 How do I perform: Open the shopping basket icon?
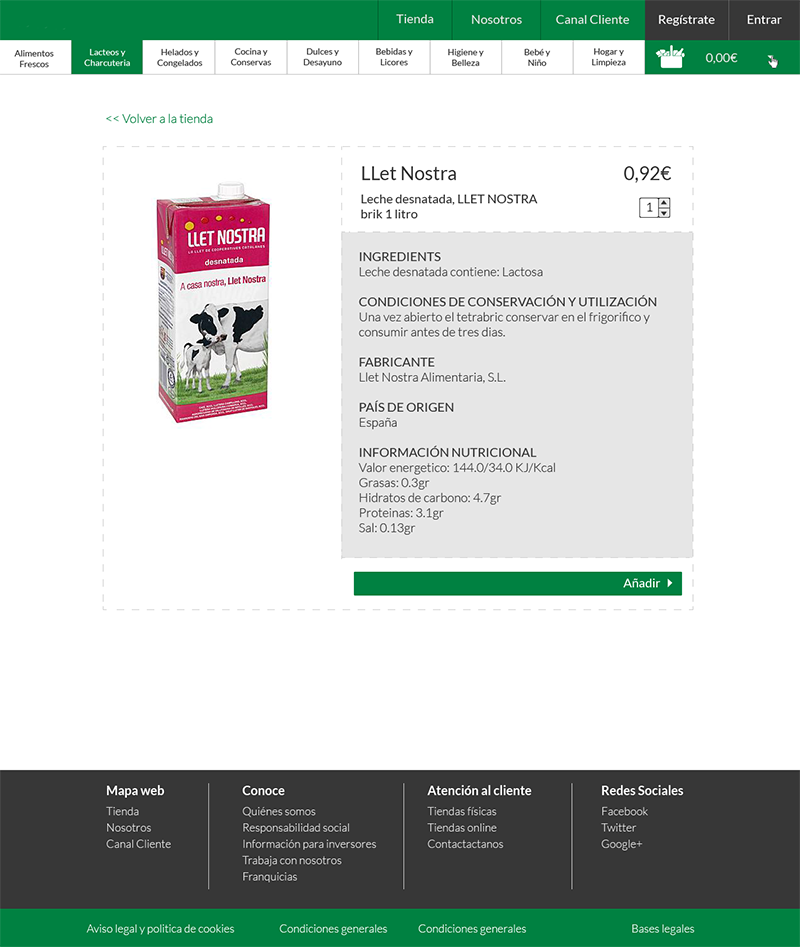670,57
